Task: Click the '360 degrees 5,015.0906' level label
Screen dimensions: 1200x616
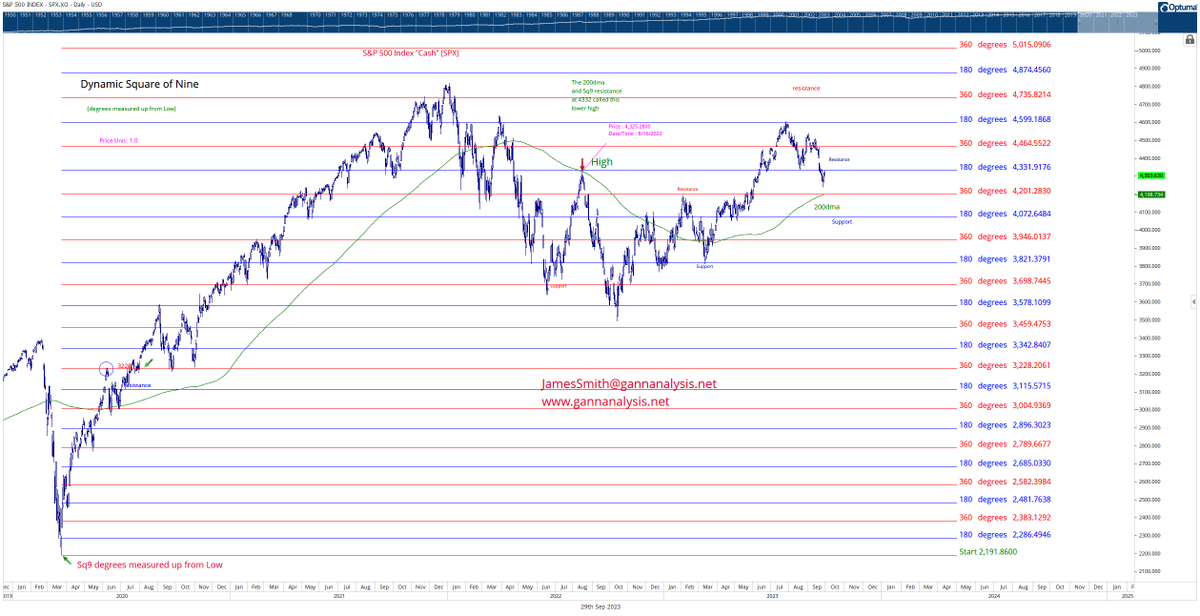Action: click(x=1005, y=45)
